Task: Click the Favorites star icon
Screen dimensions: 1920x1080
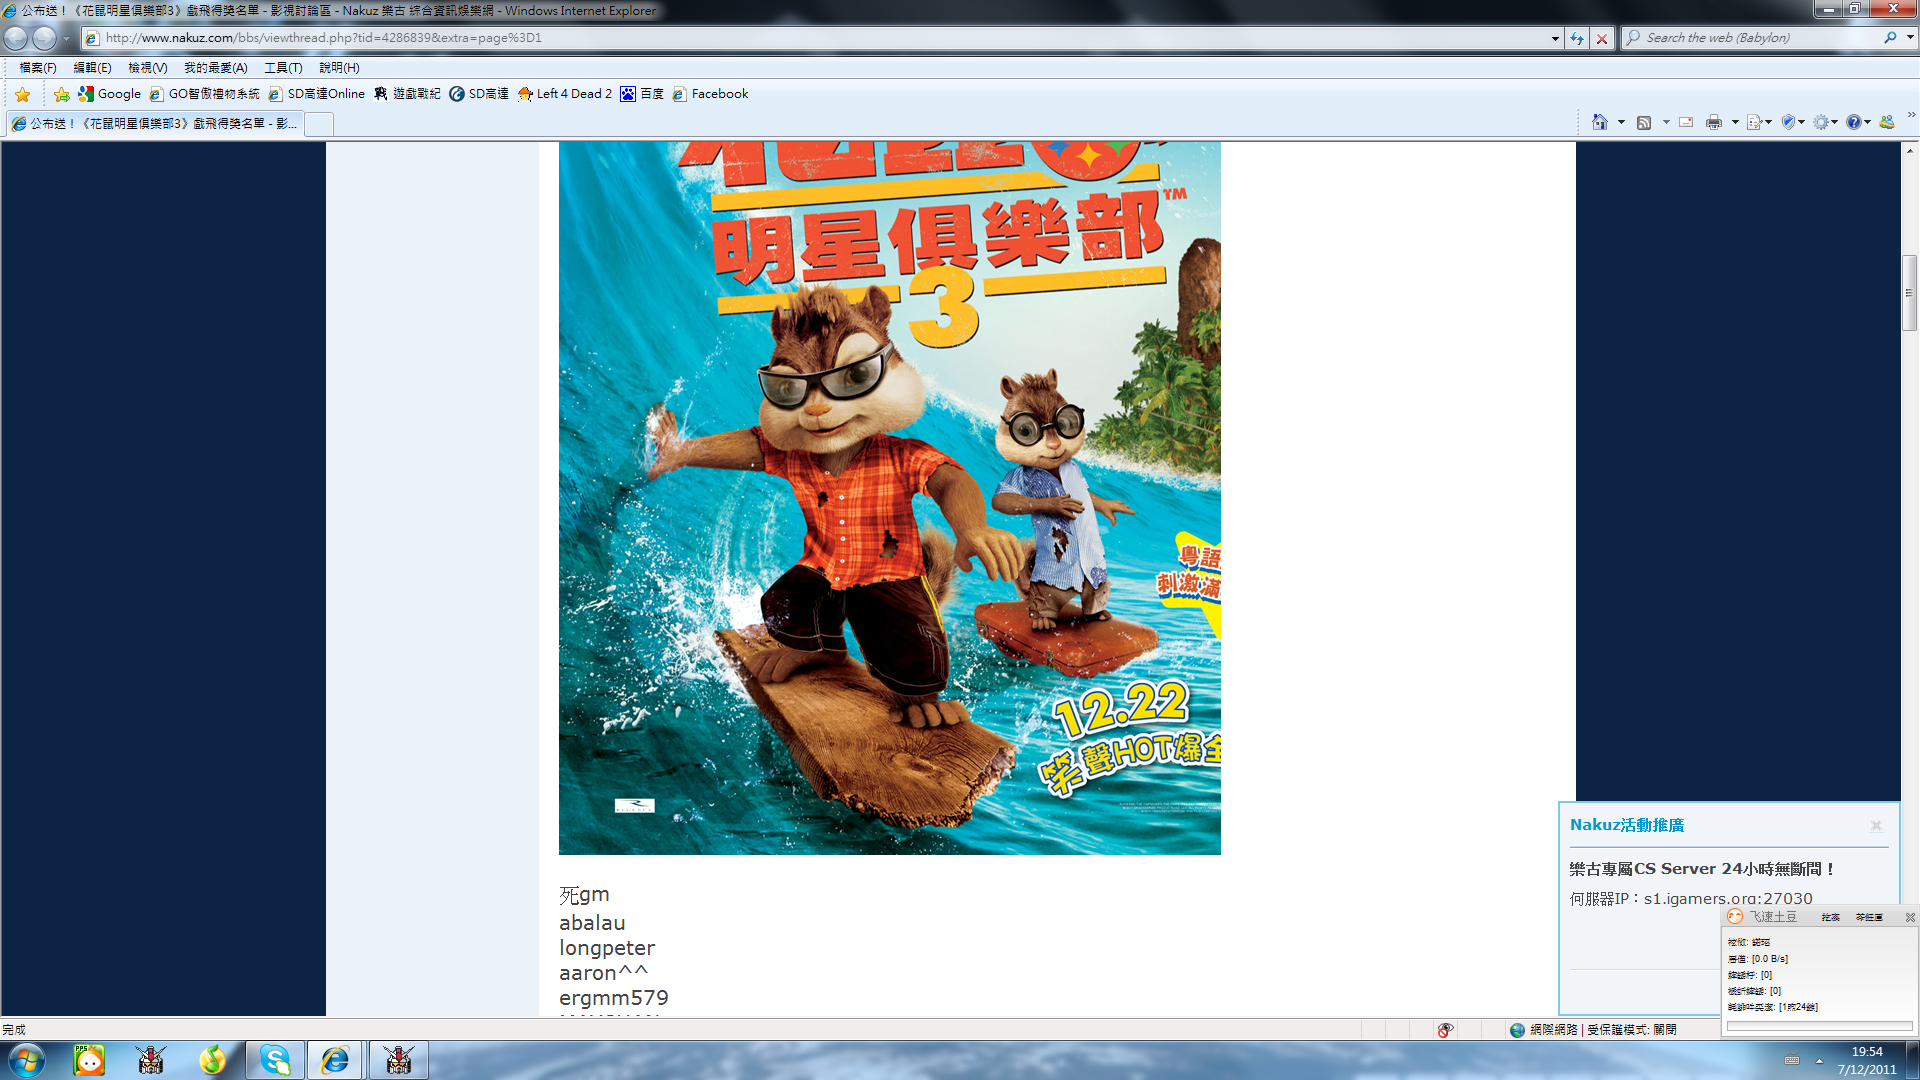Action: [x=22, y=94]
